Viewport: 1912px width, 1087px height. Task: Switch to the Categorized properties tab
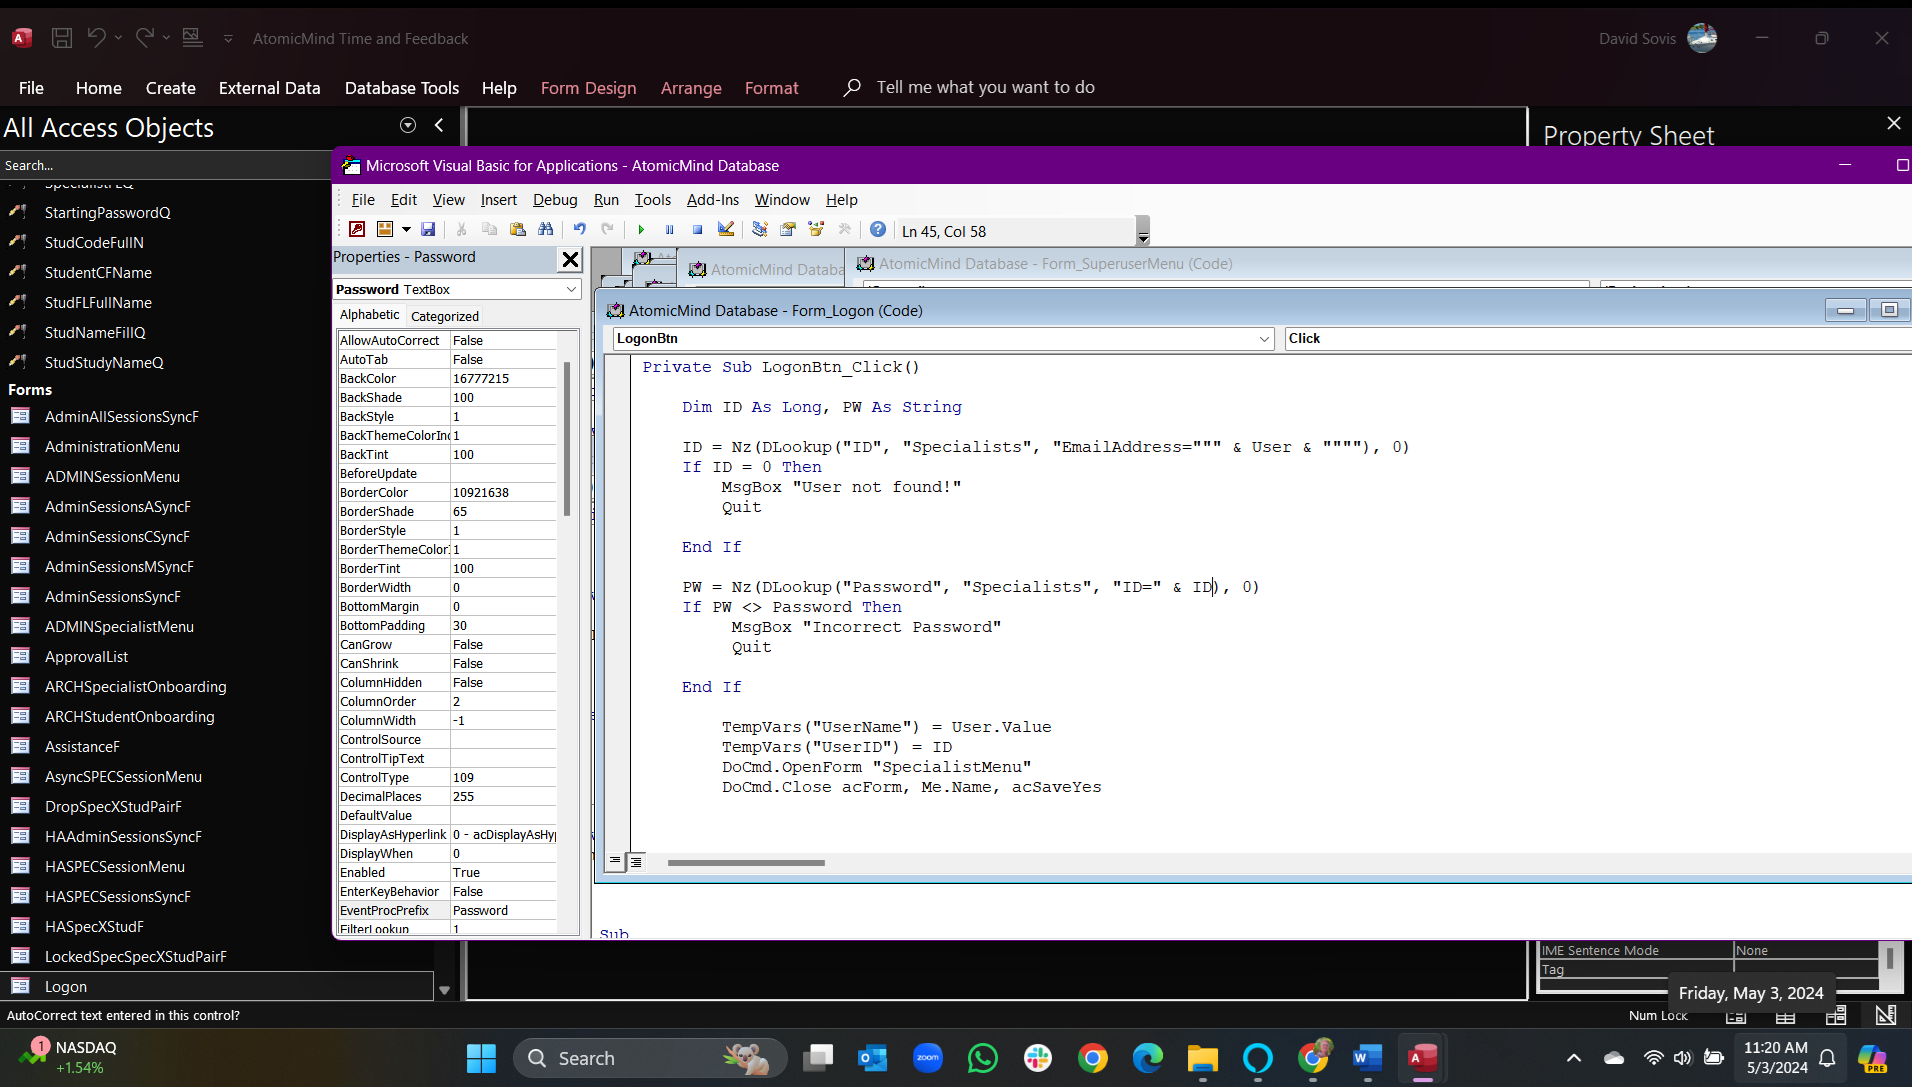(444, 315)
